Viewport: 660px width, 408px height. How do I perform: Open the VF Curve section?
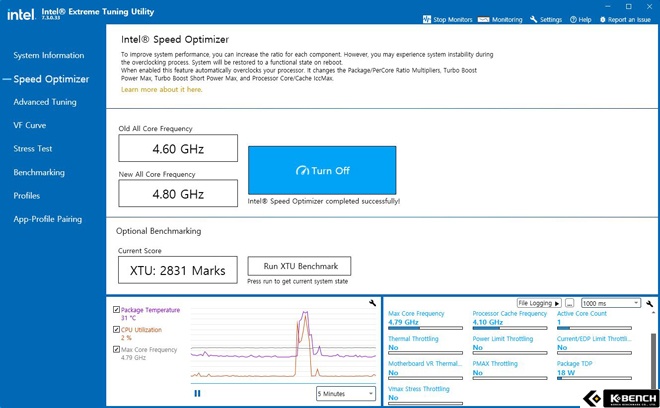click(29, 125)
